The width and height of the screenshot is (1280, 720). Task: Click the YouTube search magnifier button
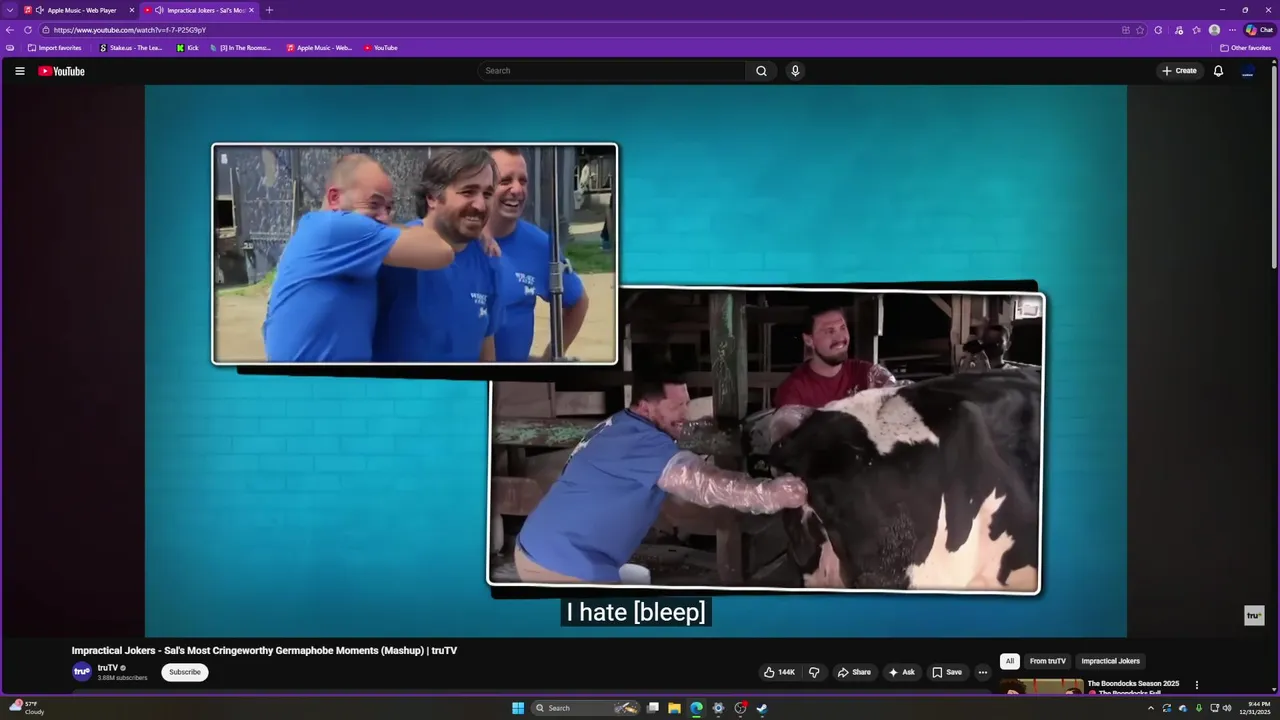pyautogui.click(x=761, y=71)
